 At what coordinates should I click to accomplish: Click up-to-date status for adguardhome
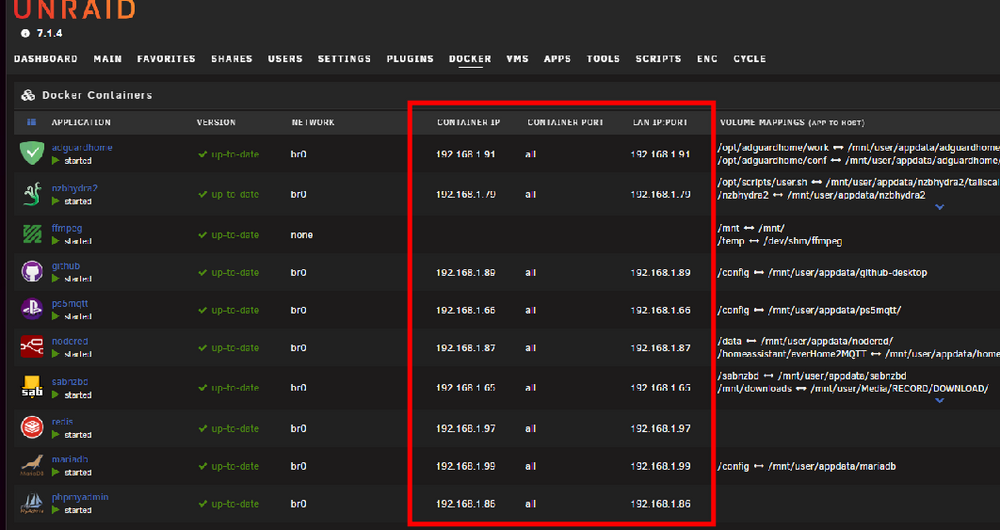pyautogui.click(x=228, y=154)
